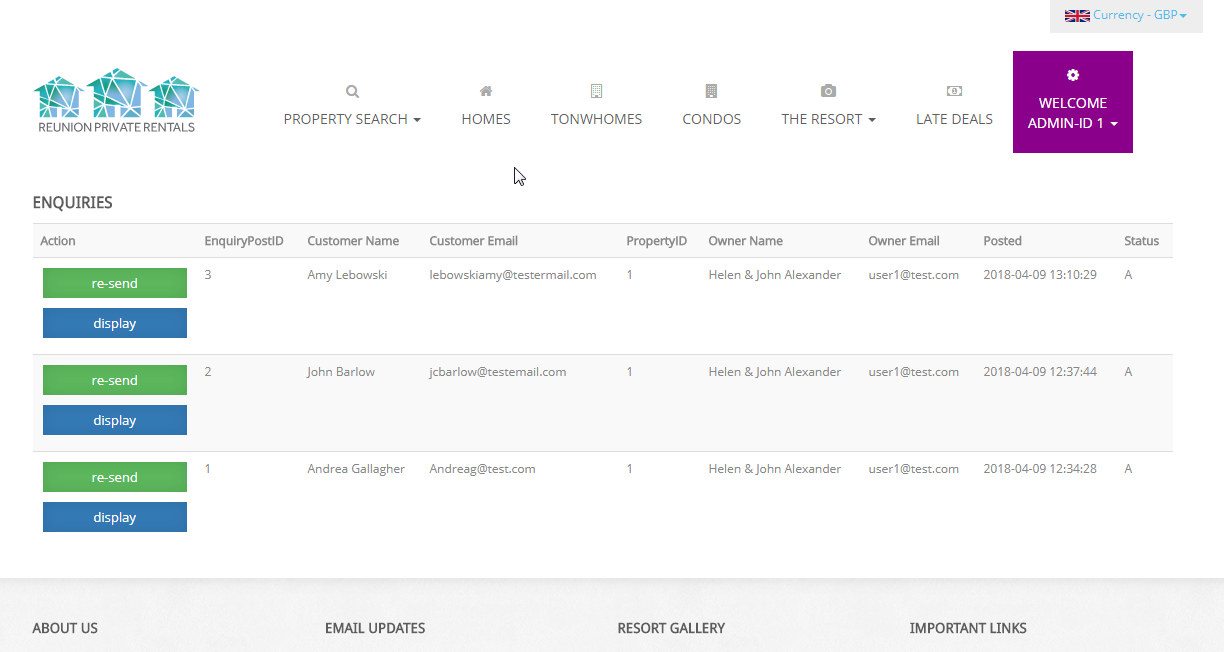The width and height of the screenshot is (1224, 652).
Task: Click the money icon above Late Deals
Action: (x=954, y=91)
